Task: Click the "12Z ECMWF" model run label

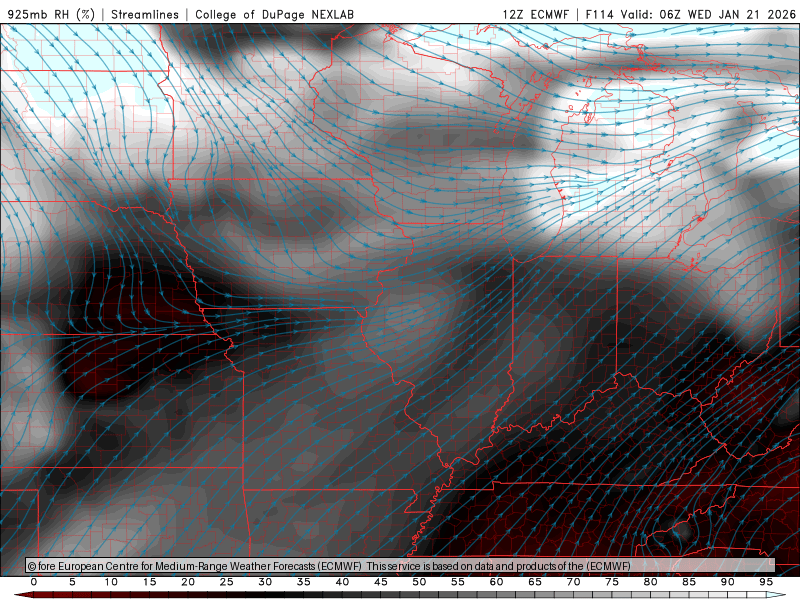Action: (x=535, y=14)
